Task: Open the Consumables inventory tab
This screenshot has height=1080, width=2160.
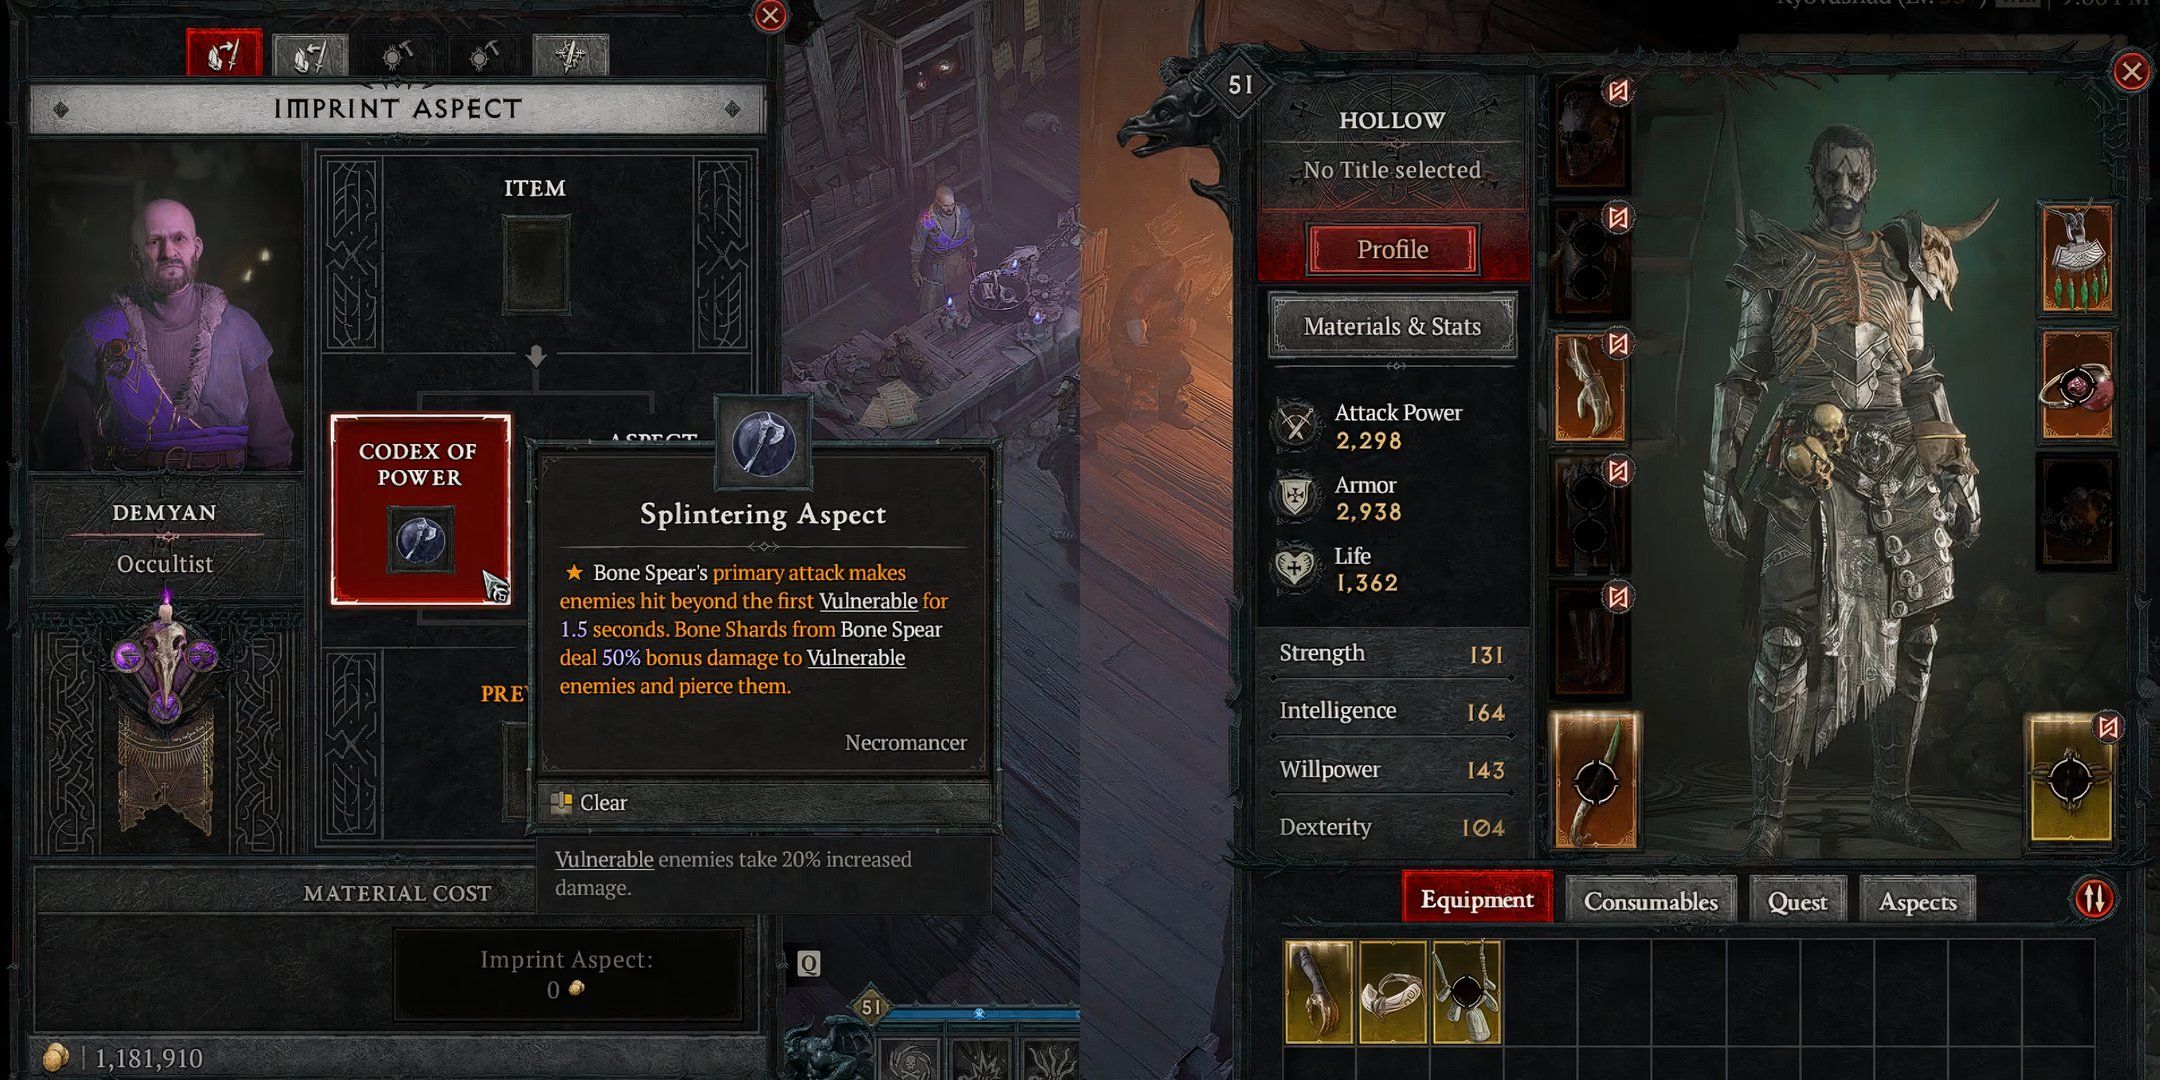Action: 1649,901
